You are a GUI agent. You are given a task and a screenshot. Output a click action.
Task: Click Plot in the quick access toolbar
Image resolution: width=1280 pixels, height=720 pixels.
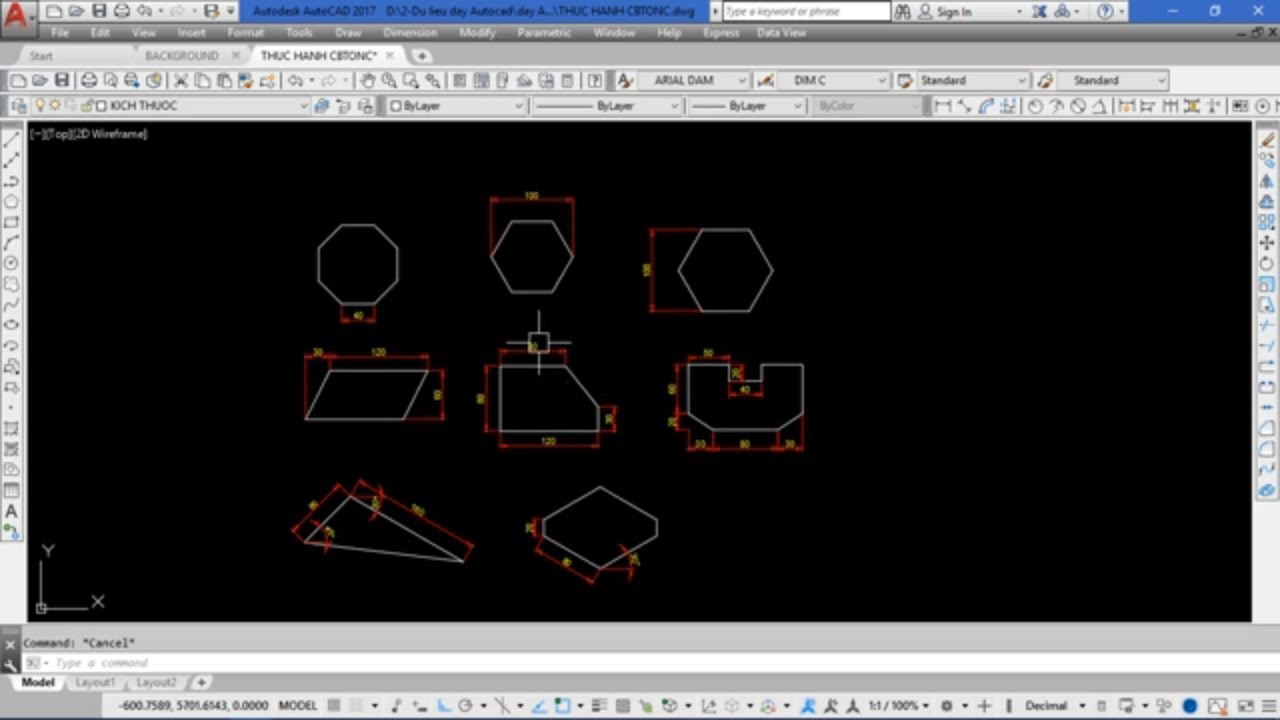coord(122,11)
